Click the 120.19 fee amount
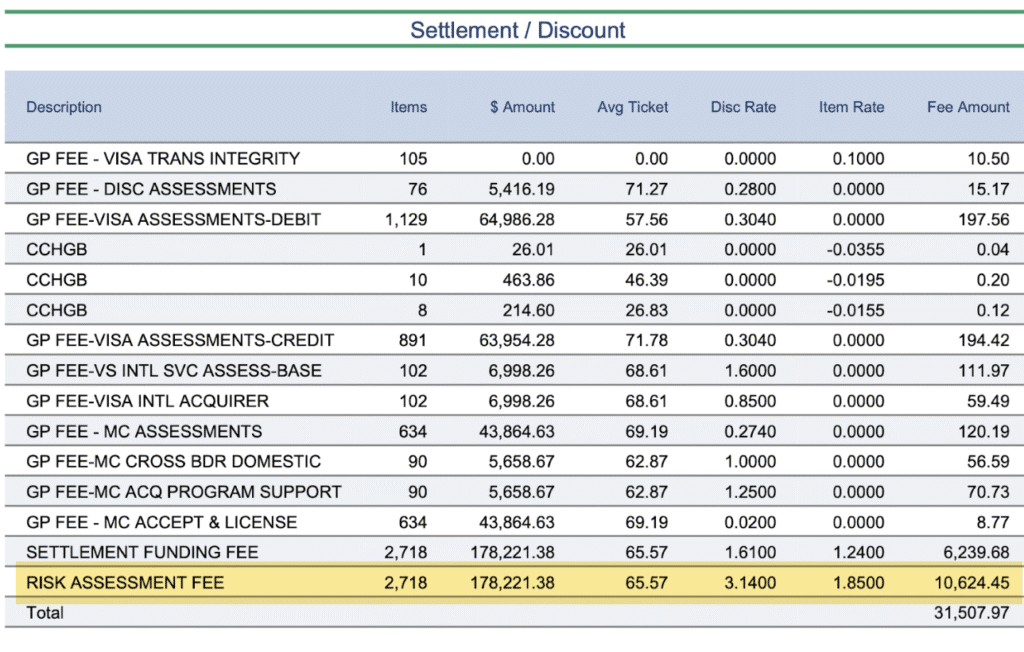 point(984,431)
